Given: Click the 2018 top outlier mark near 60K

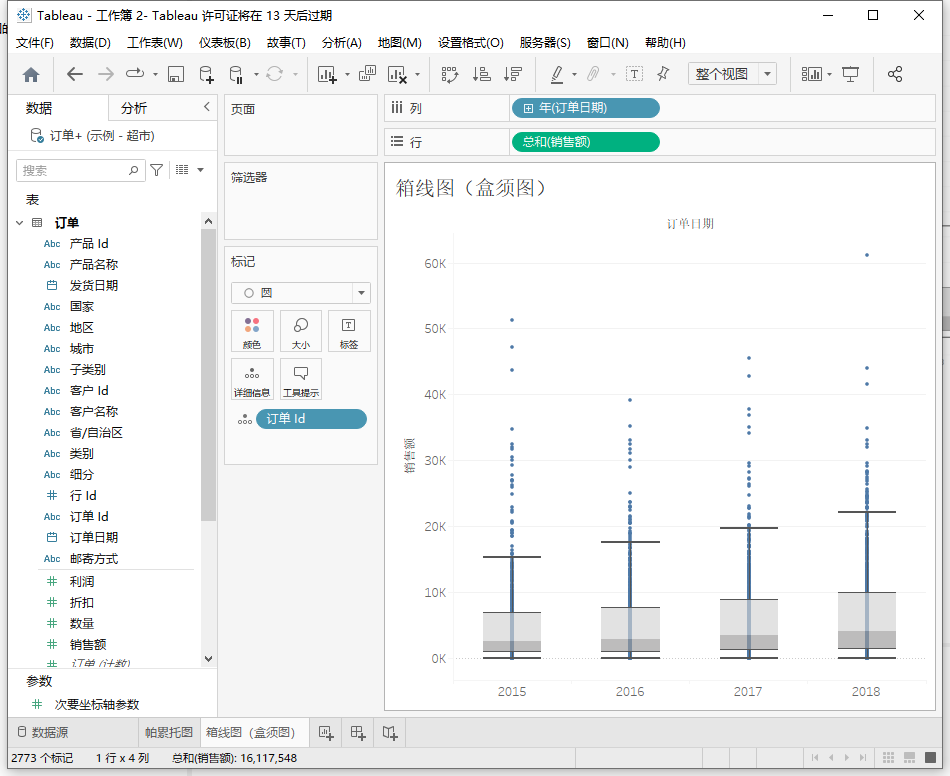Looking at the screenshot, I should (x=867, y=255).
